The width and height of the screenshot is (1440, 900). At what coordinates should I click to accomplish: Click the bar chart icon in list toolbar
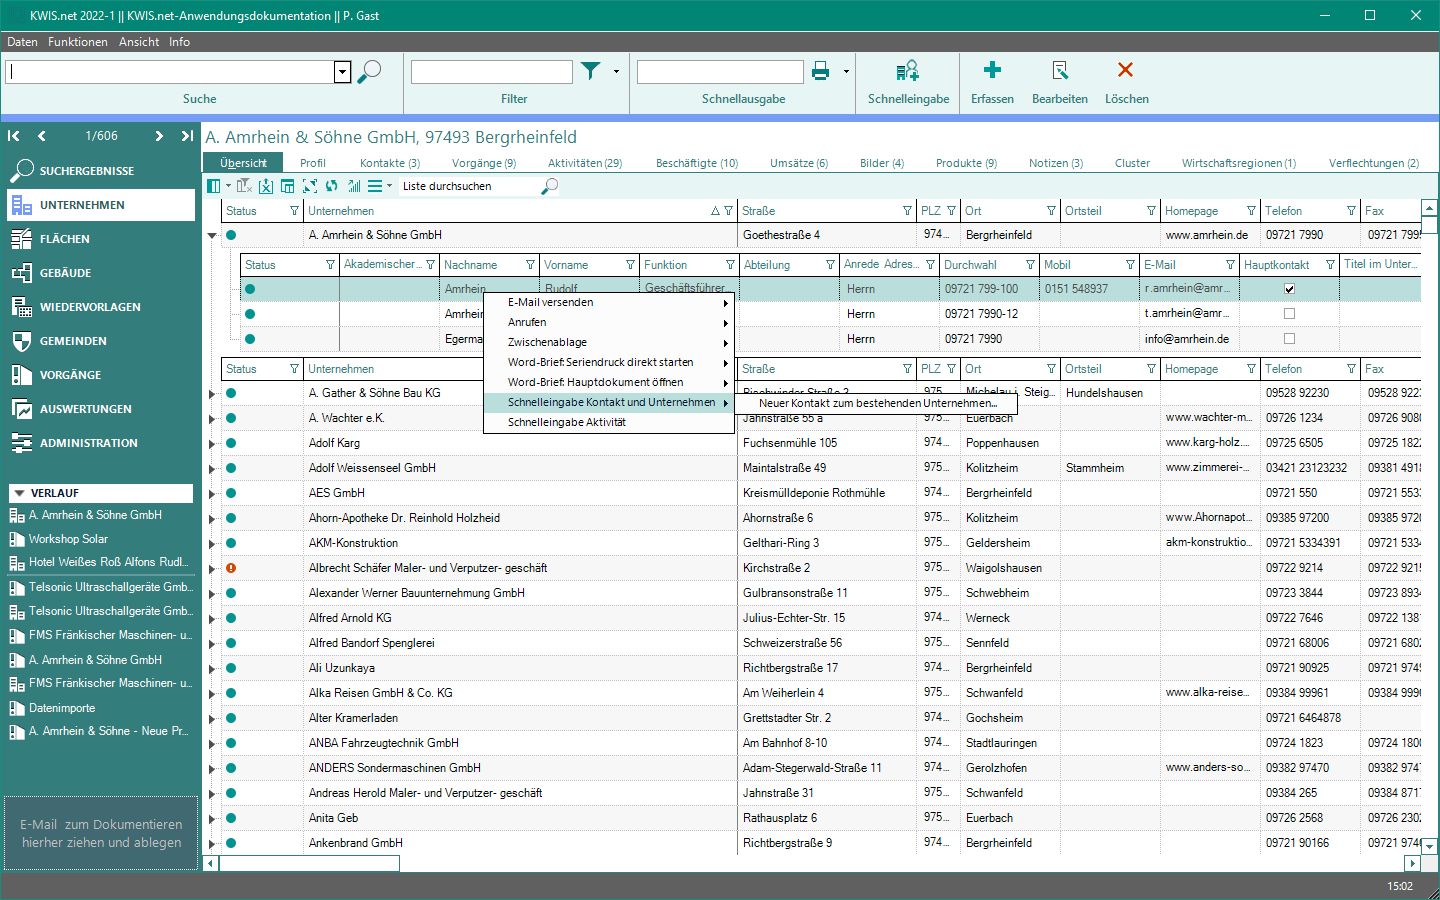(x=354, y=186)
